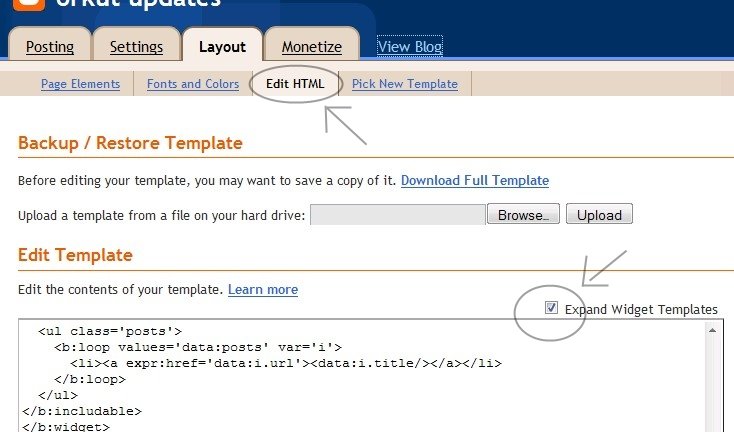Click the code line "<ul class='posts'>"
The height and width of the screenshot is (432, 734).
(x=110, y=331)
